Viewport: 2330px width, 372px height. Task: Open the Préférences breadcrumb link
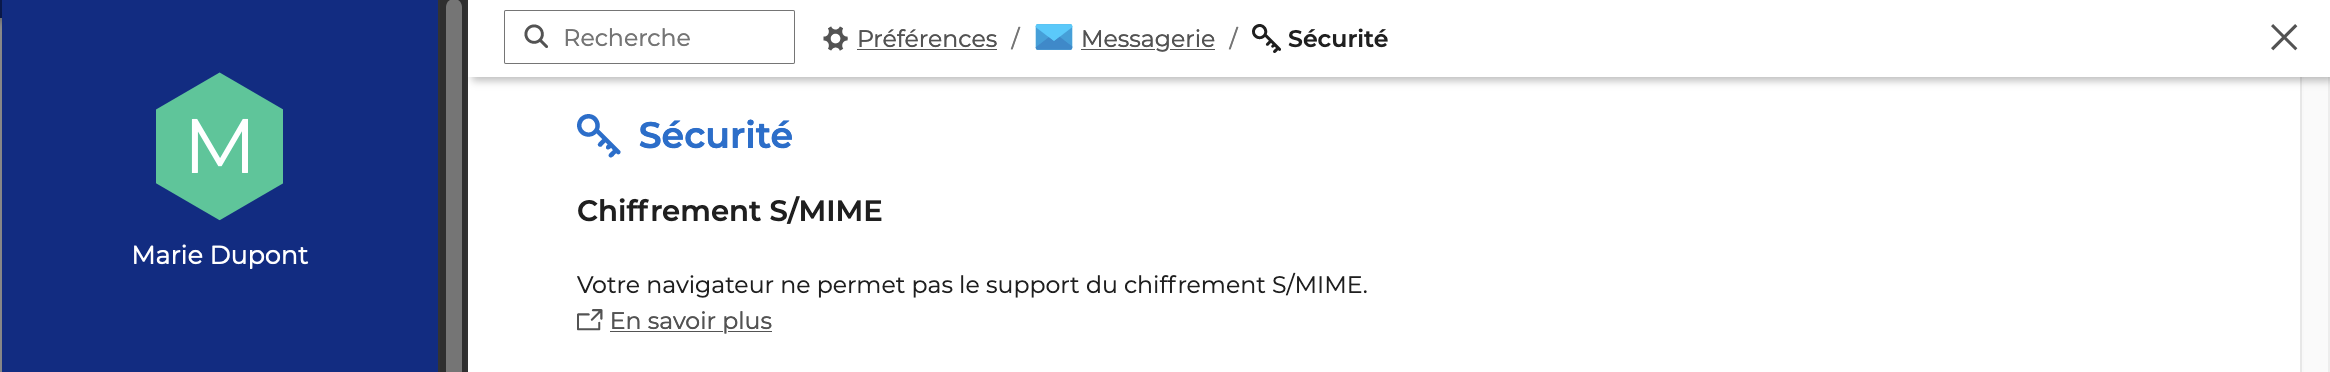click(x=927, y=38)
